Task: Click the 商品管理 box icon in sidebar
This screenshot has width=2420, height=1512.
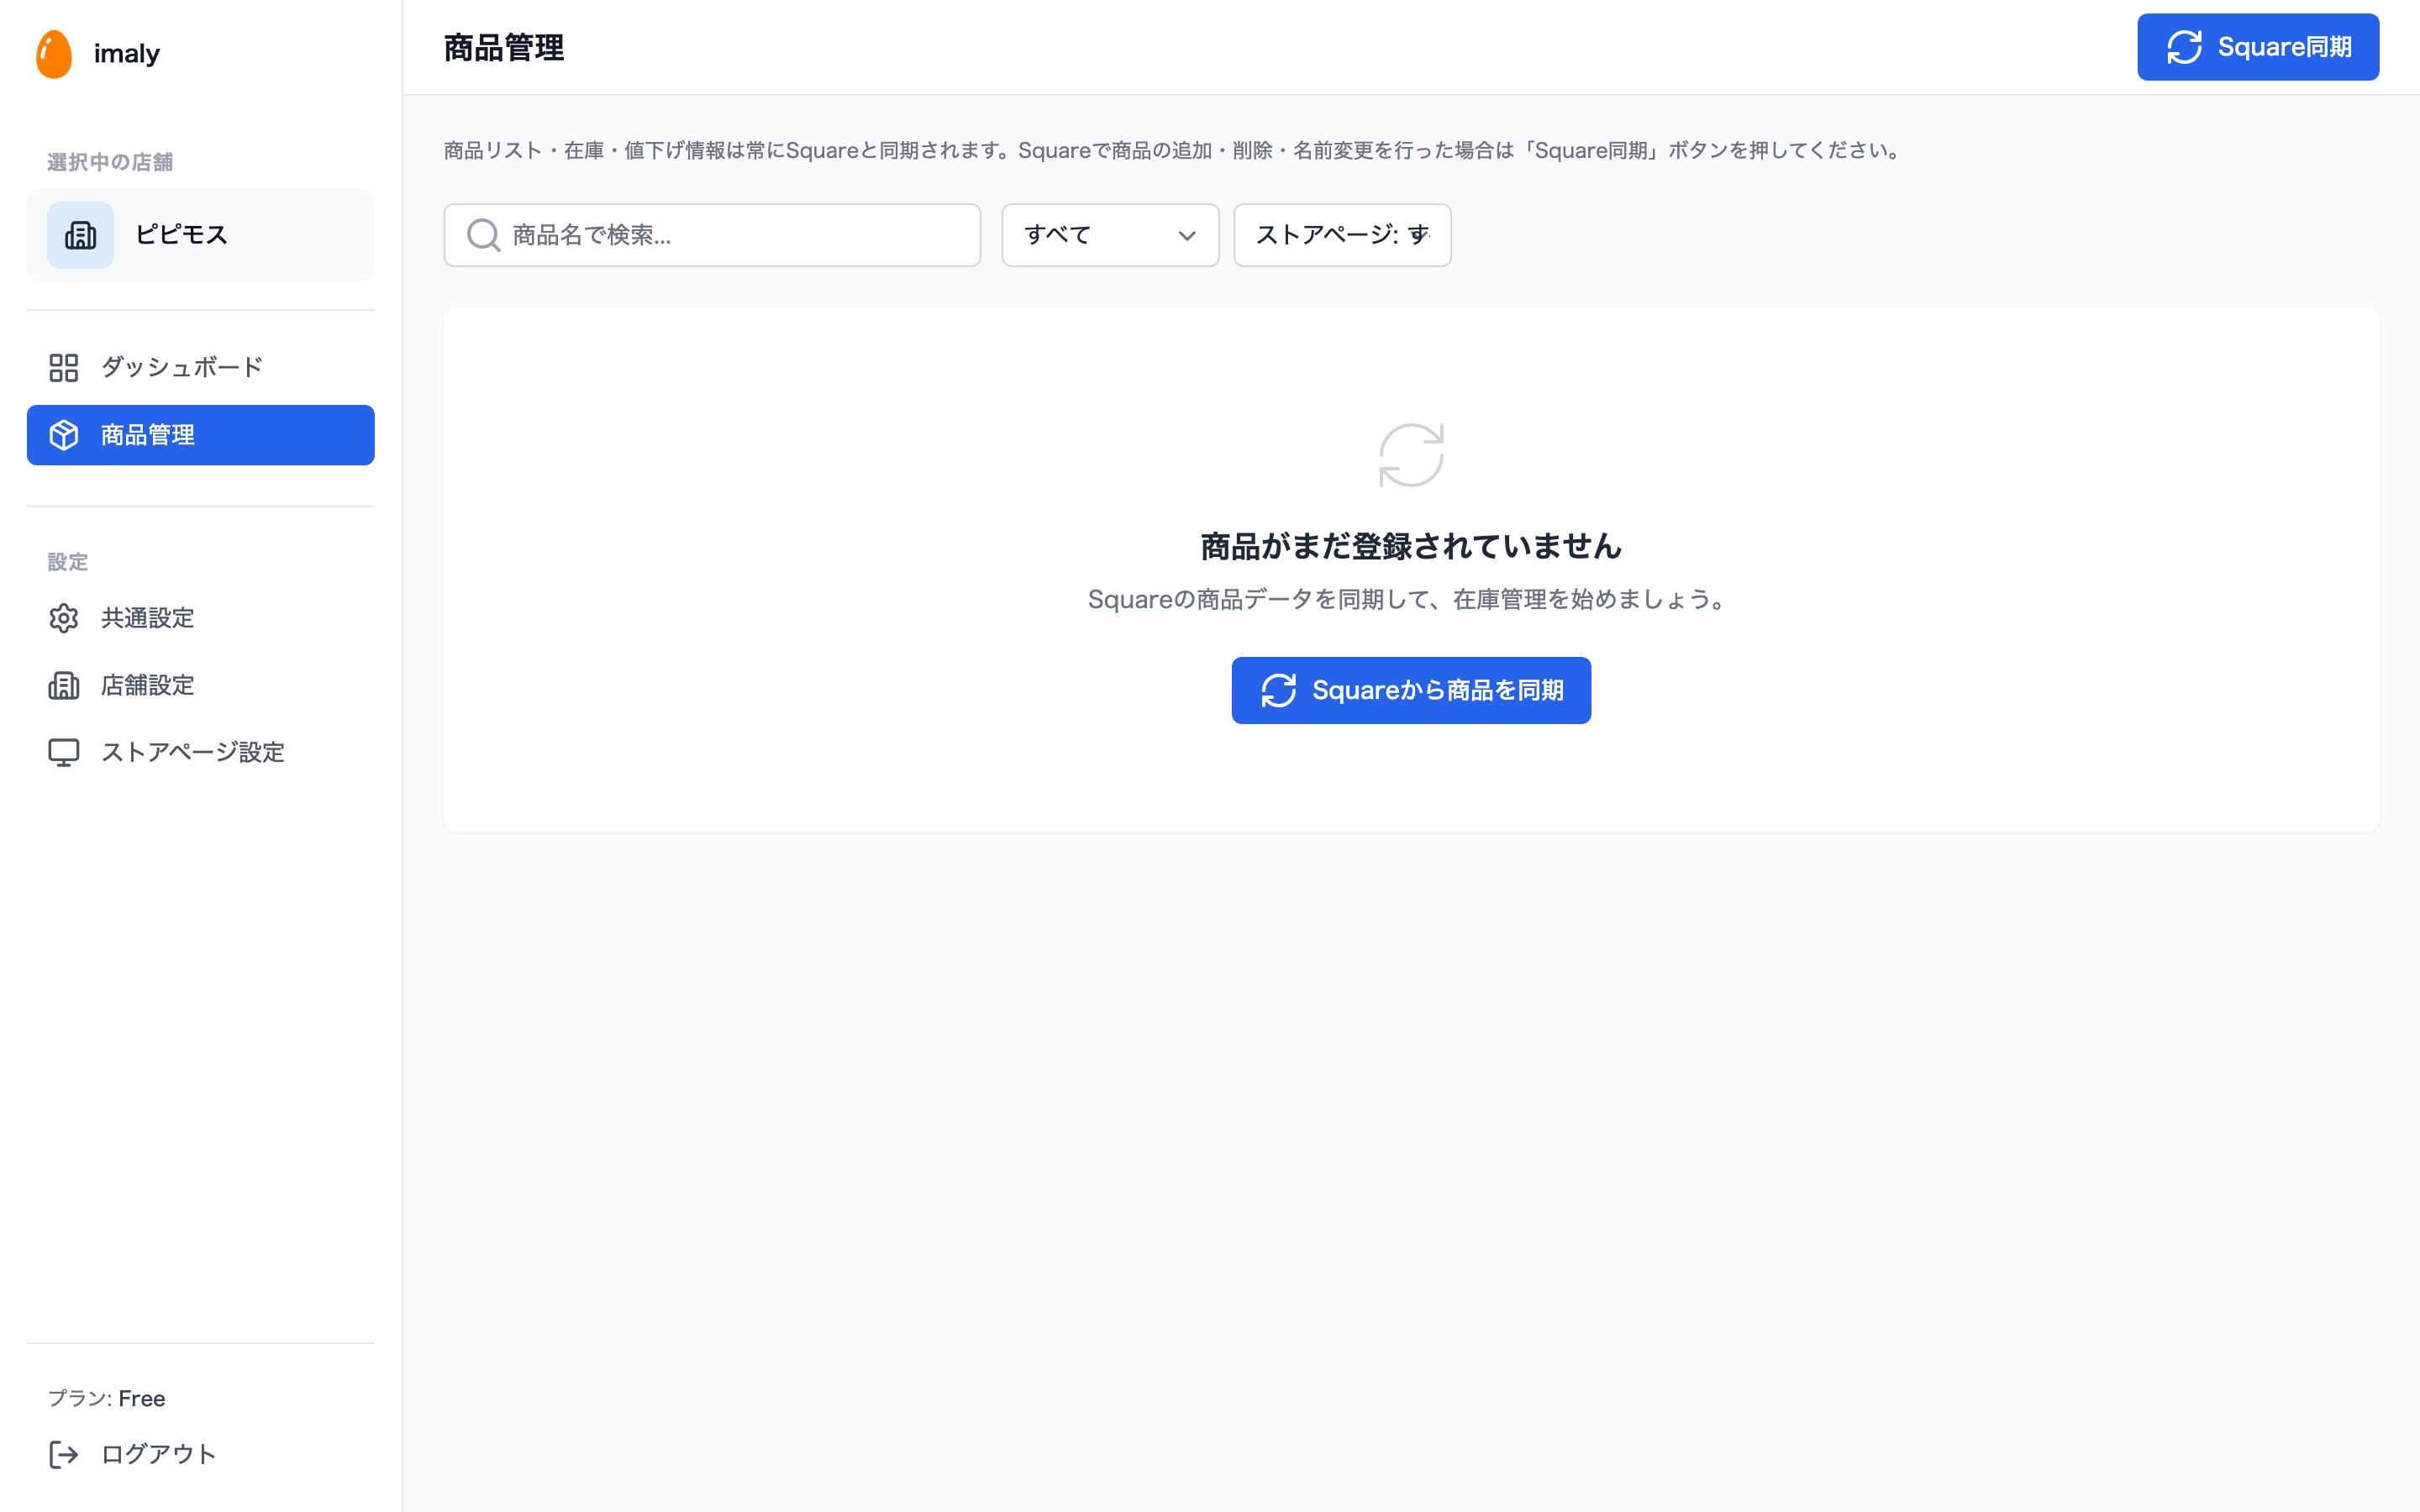Action: [x=63, y=435]
